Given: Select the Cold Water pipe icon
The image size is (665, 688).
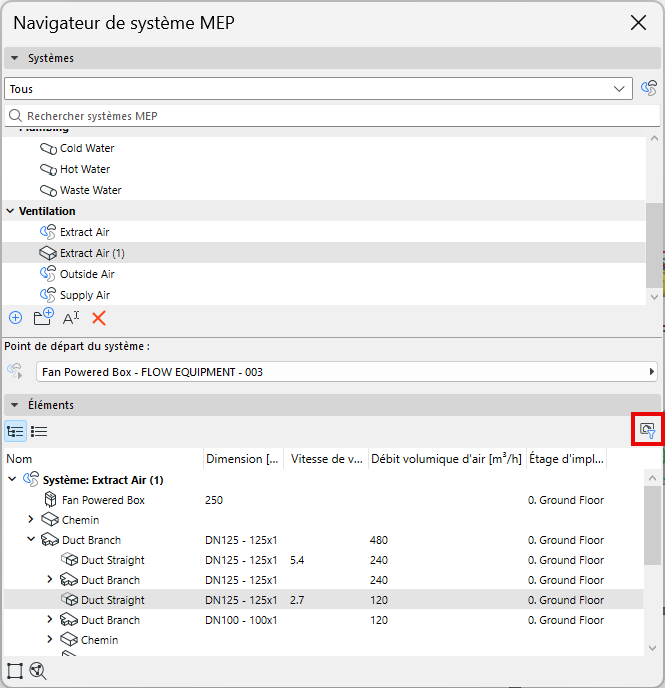Looking at the screenshot, I should click(48, 149).
